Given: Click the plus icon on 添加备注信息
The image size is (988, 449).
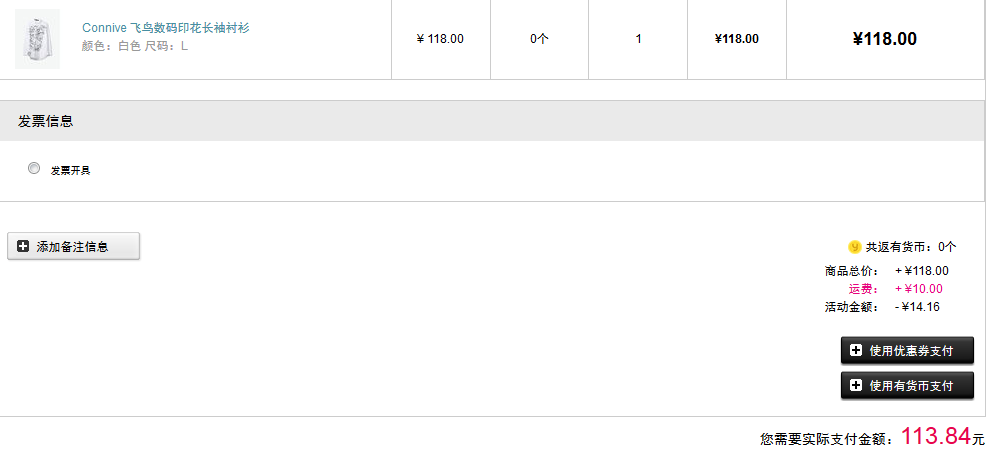Looking at the screenshot, I should point(23,246).
